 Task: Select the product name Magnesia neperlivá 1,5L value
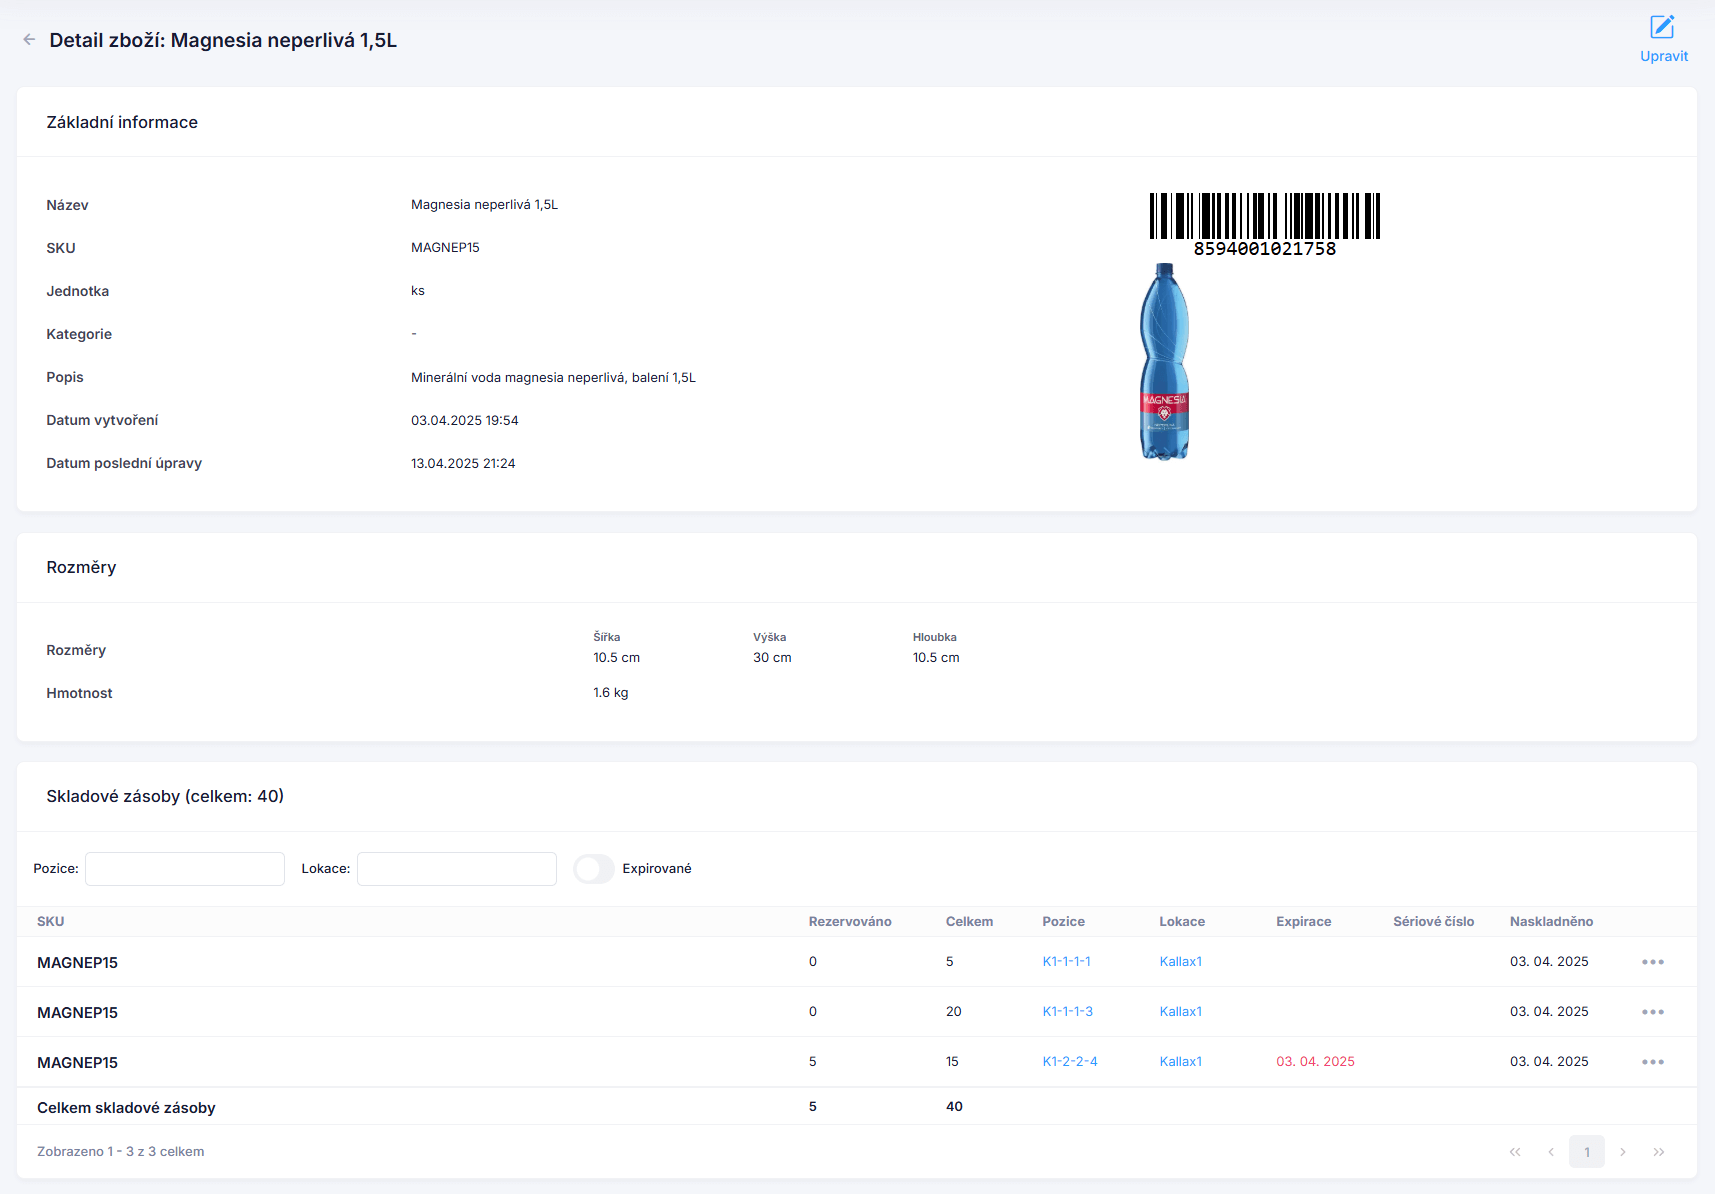tap(485, 205)
